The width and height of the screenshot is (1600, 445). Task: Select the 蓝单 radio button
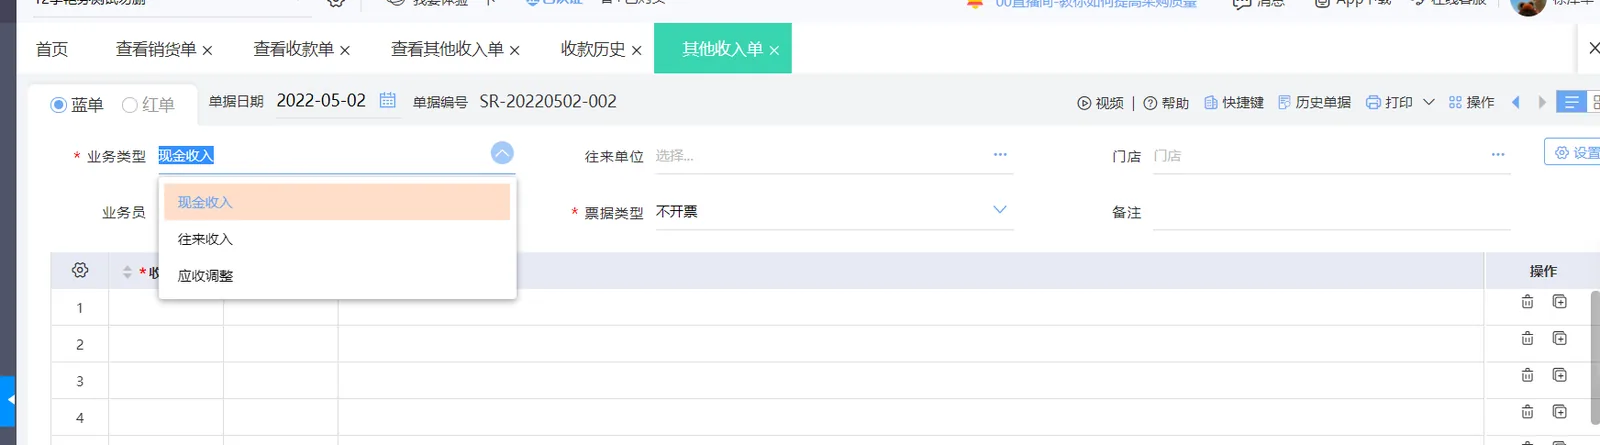point(59,105)
